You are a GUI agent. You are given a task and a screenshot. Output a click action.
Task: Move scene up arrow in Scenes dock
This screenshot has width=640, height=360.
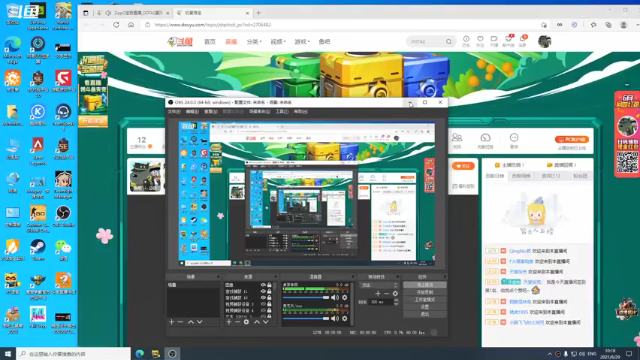click(191, 322)
